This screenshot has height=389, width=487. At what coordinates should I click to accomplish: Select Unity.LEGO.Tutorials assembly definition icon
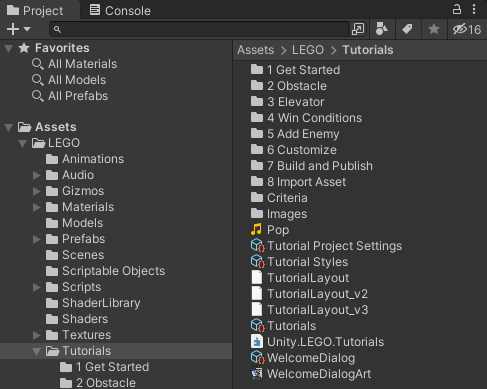tap(257, 341)
